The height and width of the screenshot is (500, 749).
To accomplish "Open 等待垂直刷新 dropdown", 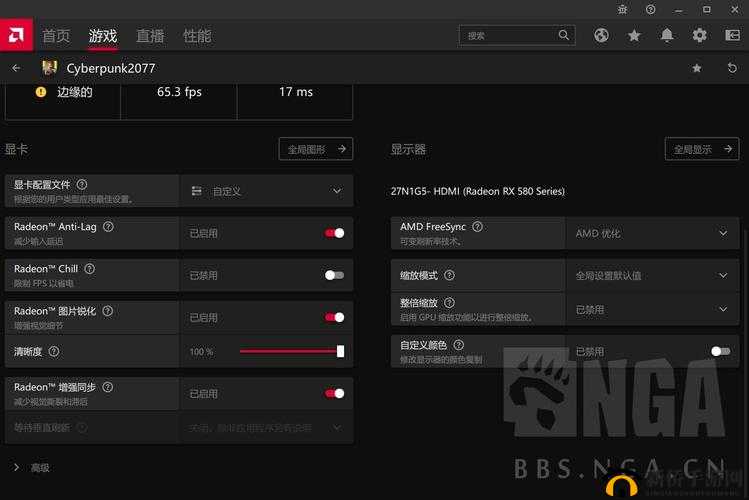I will point(266,427).
